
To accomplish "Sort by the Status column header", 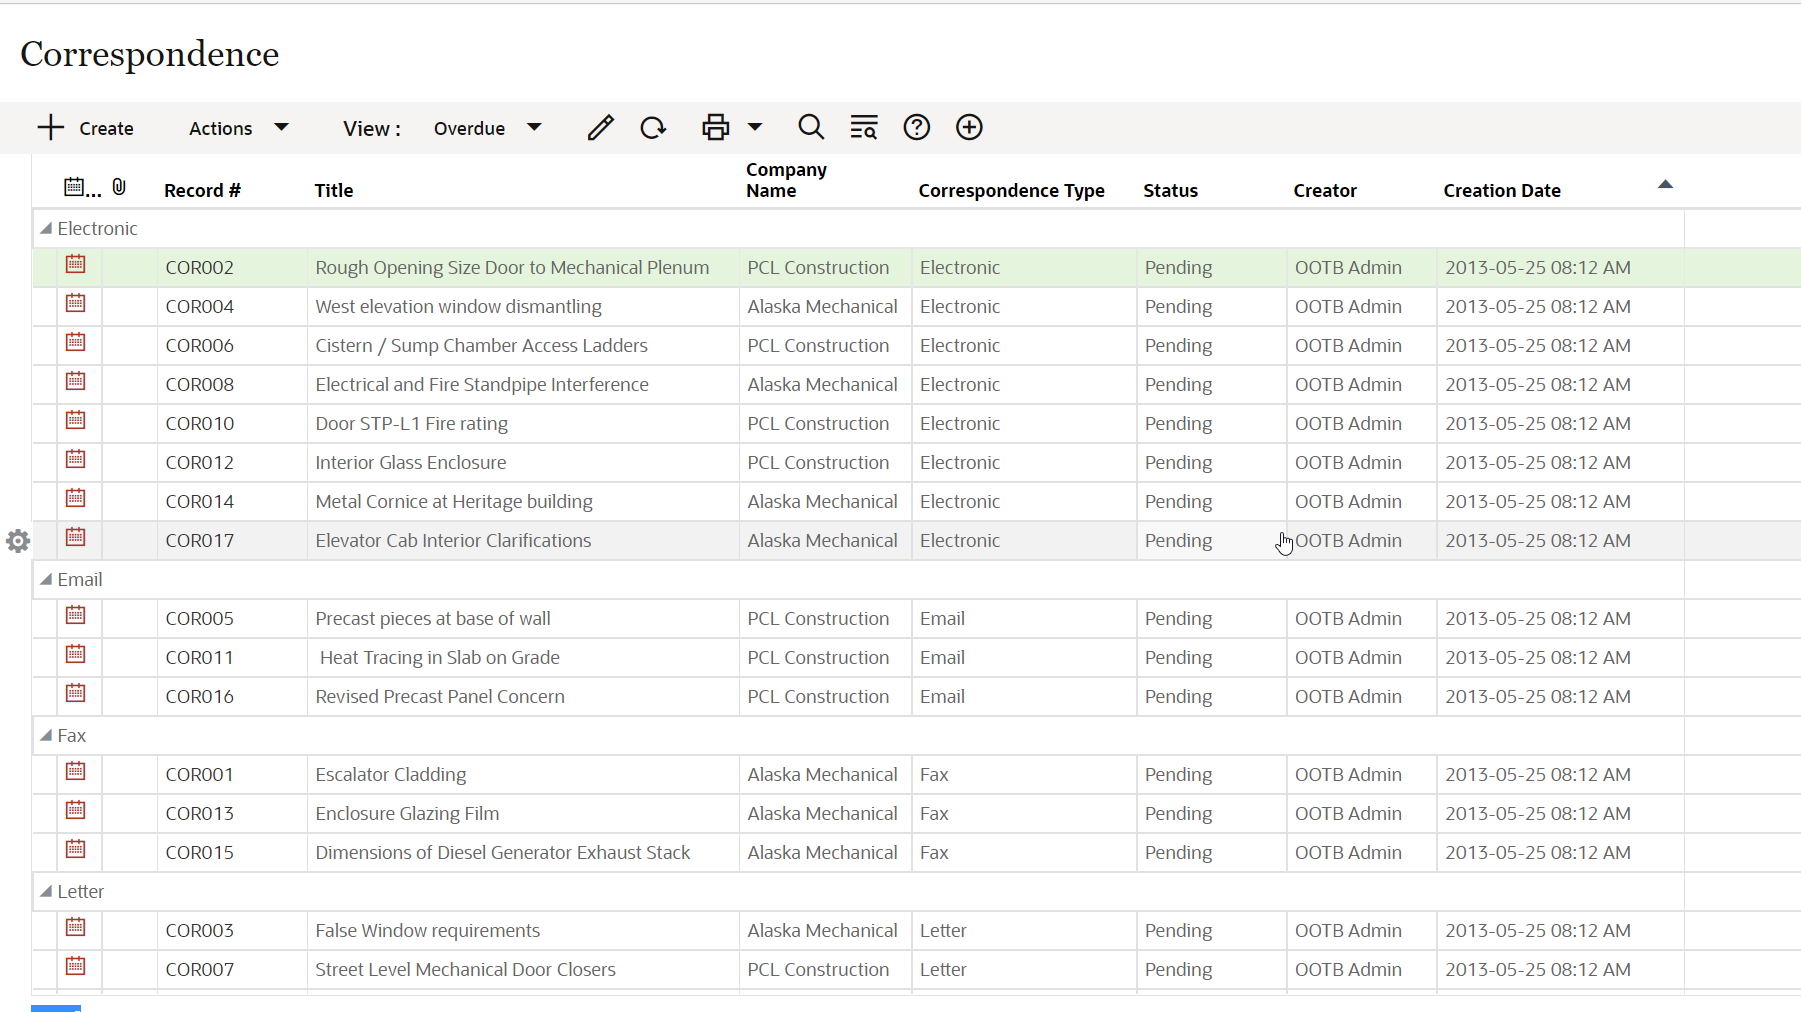I will tap(1170, 190).
